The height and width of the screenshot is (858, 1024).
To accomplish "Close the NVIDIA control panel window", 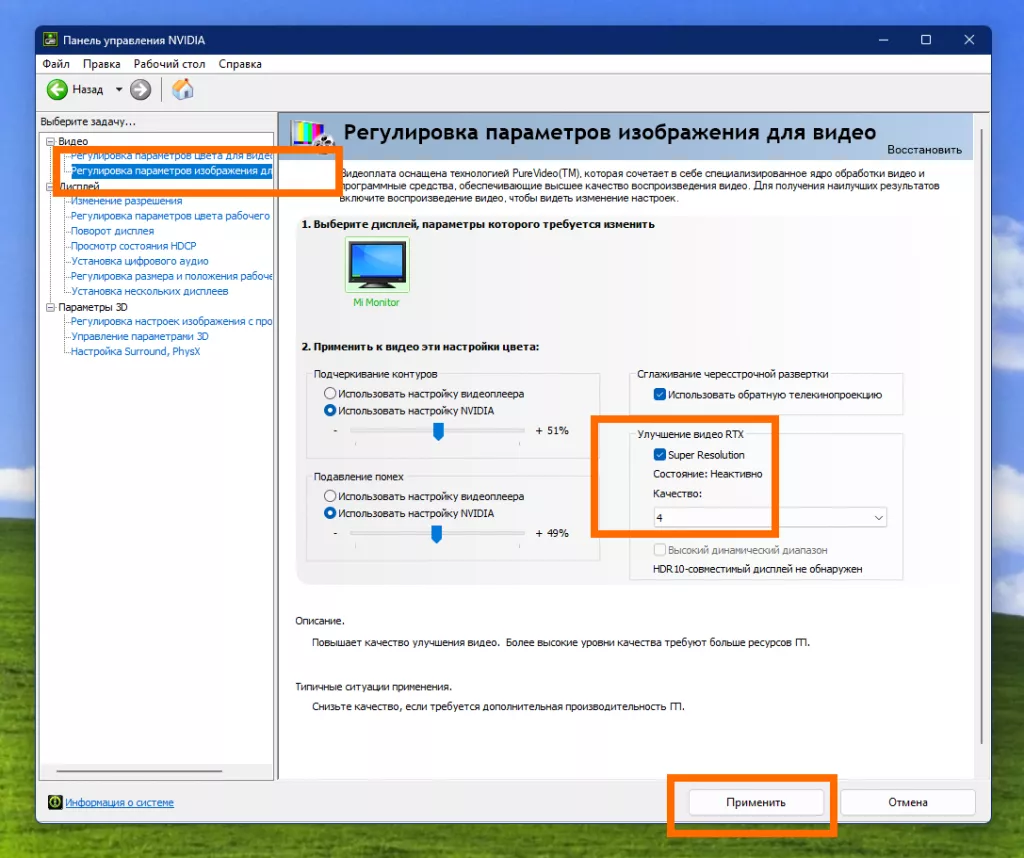I will (x=969, y=40).
